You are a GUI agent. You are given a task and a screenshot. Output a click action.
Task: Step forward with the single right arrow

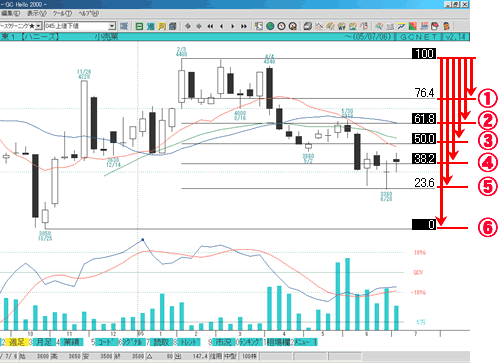[233, 26]
